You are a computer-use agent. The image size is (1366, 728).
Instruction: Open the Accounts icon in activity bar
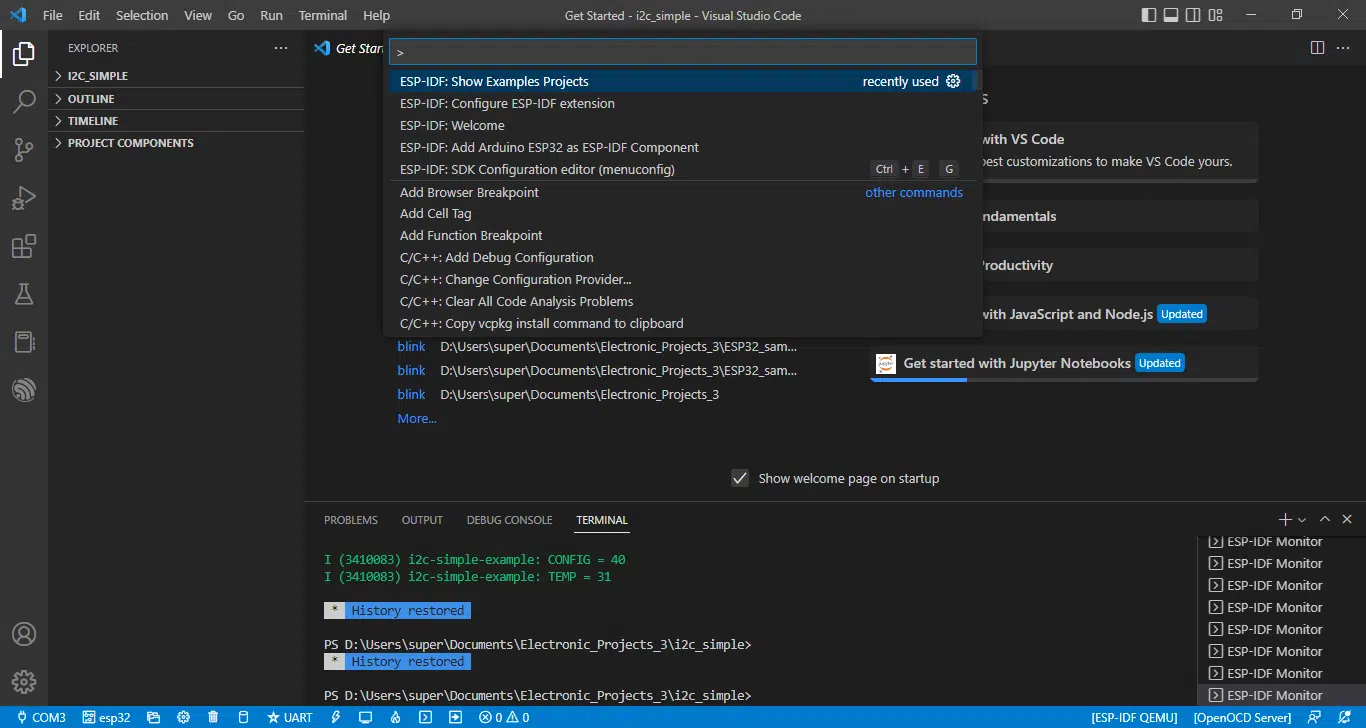click(24, 634)
